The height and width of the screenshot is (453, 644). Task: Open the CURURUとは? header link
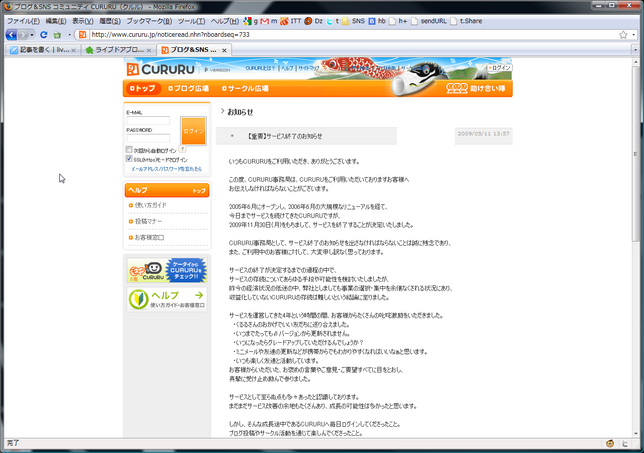coord(260,68)
